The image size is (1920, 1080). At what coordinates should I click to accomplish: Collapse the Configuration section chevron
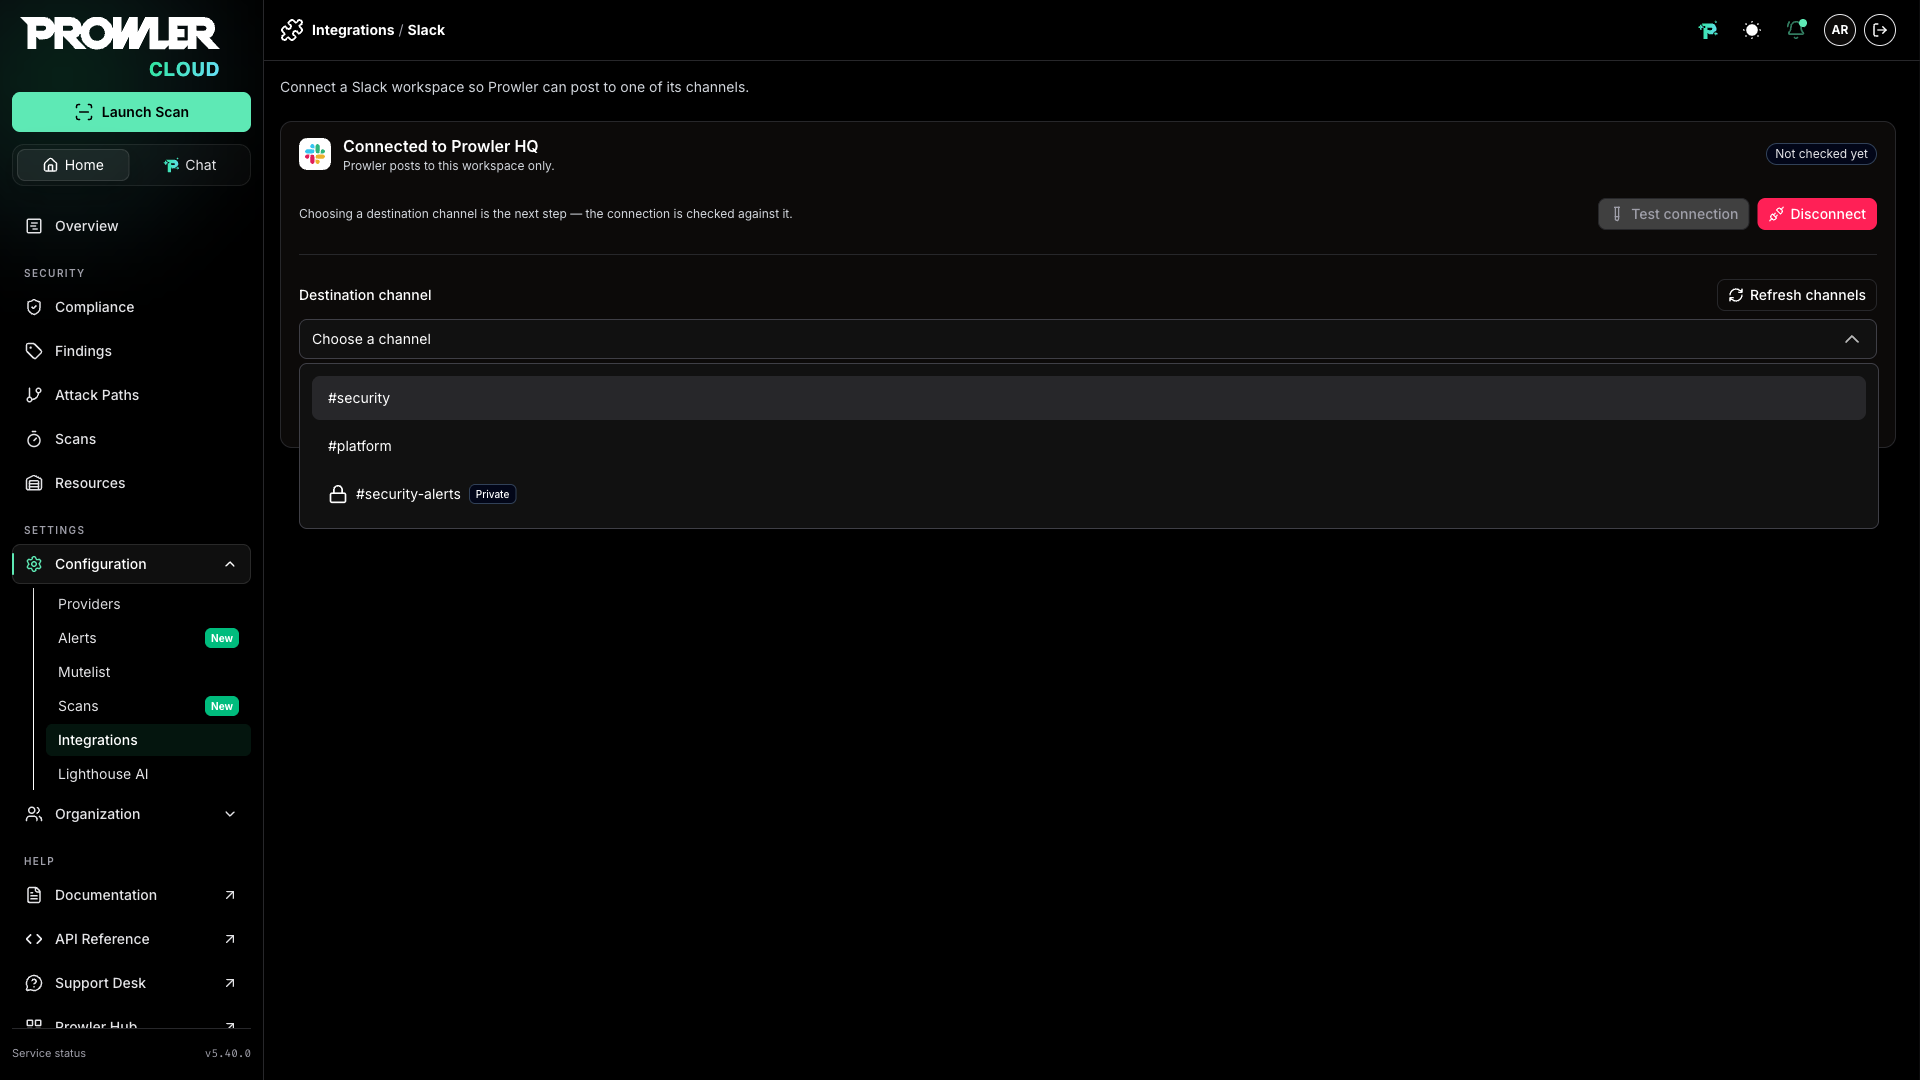230,564
